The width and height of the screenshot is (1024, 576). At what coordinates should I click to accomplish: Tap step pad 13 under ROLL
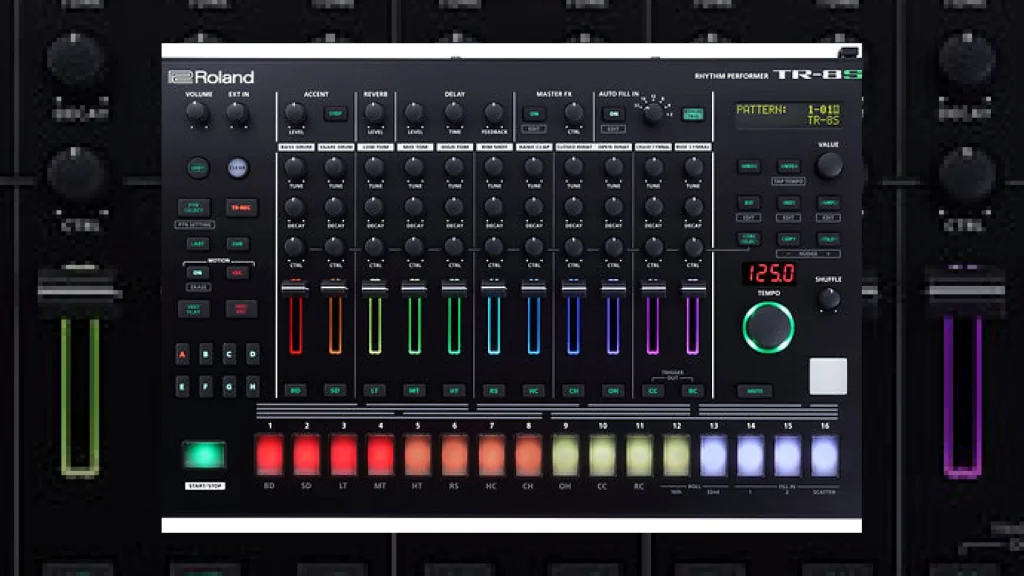pyautogui.click(x=714, y=455)
